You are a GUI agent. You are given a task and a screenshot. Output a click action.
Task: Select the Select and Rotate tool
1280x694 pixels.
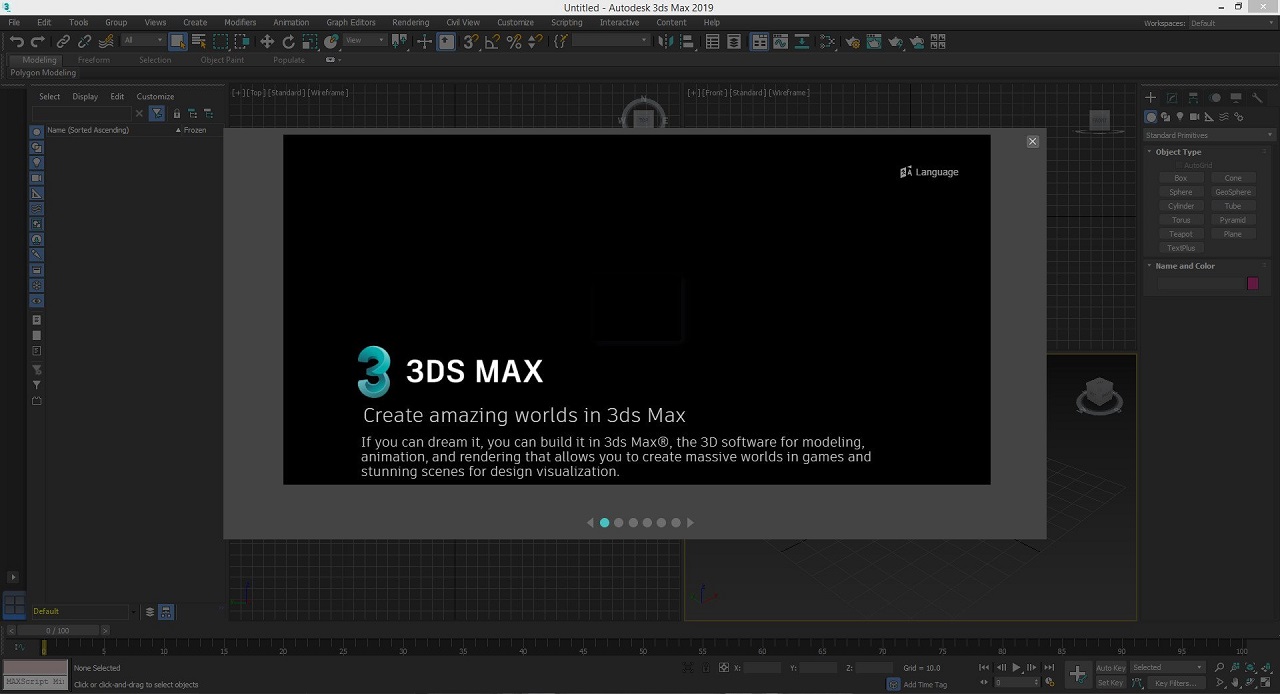tap(289, 42)
